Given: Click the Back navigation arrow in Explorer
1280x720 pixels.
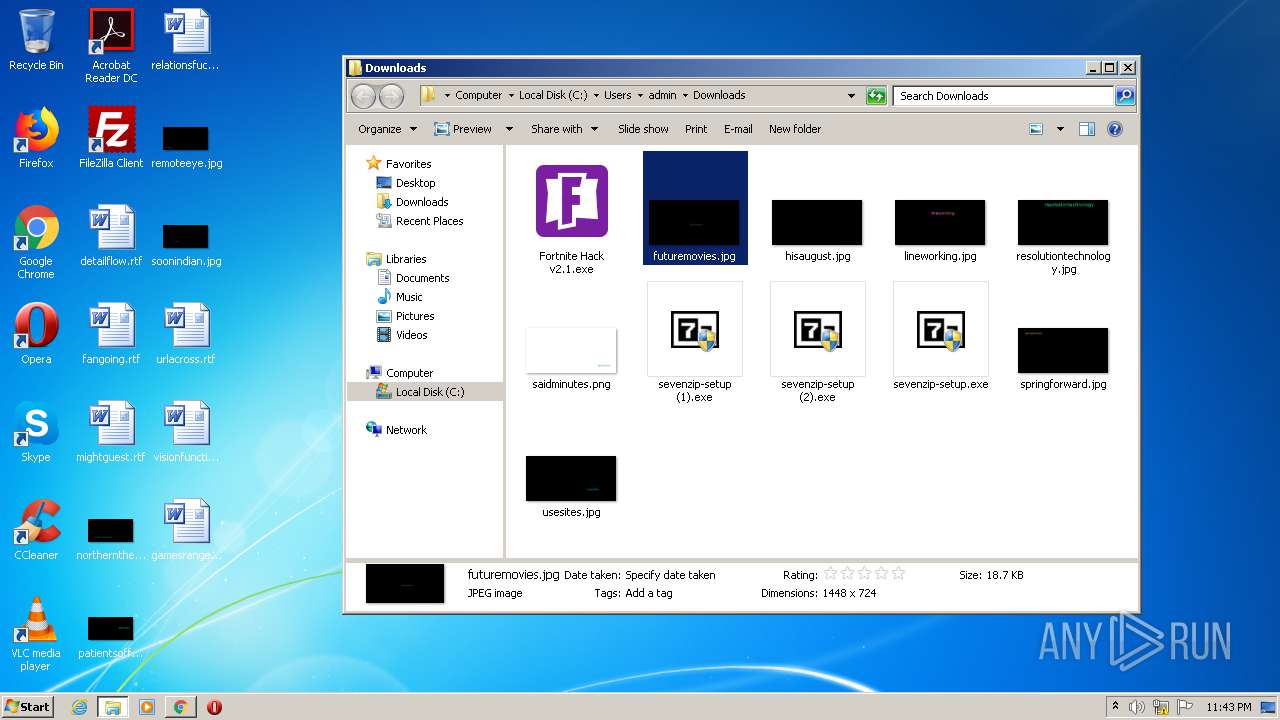Looking at the screenshot, I should 363,96.
